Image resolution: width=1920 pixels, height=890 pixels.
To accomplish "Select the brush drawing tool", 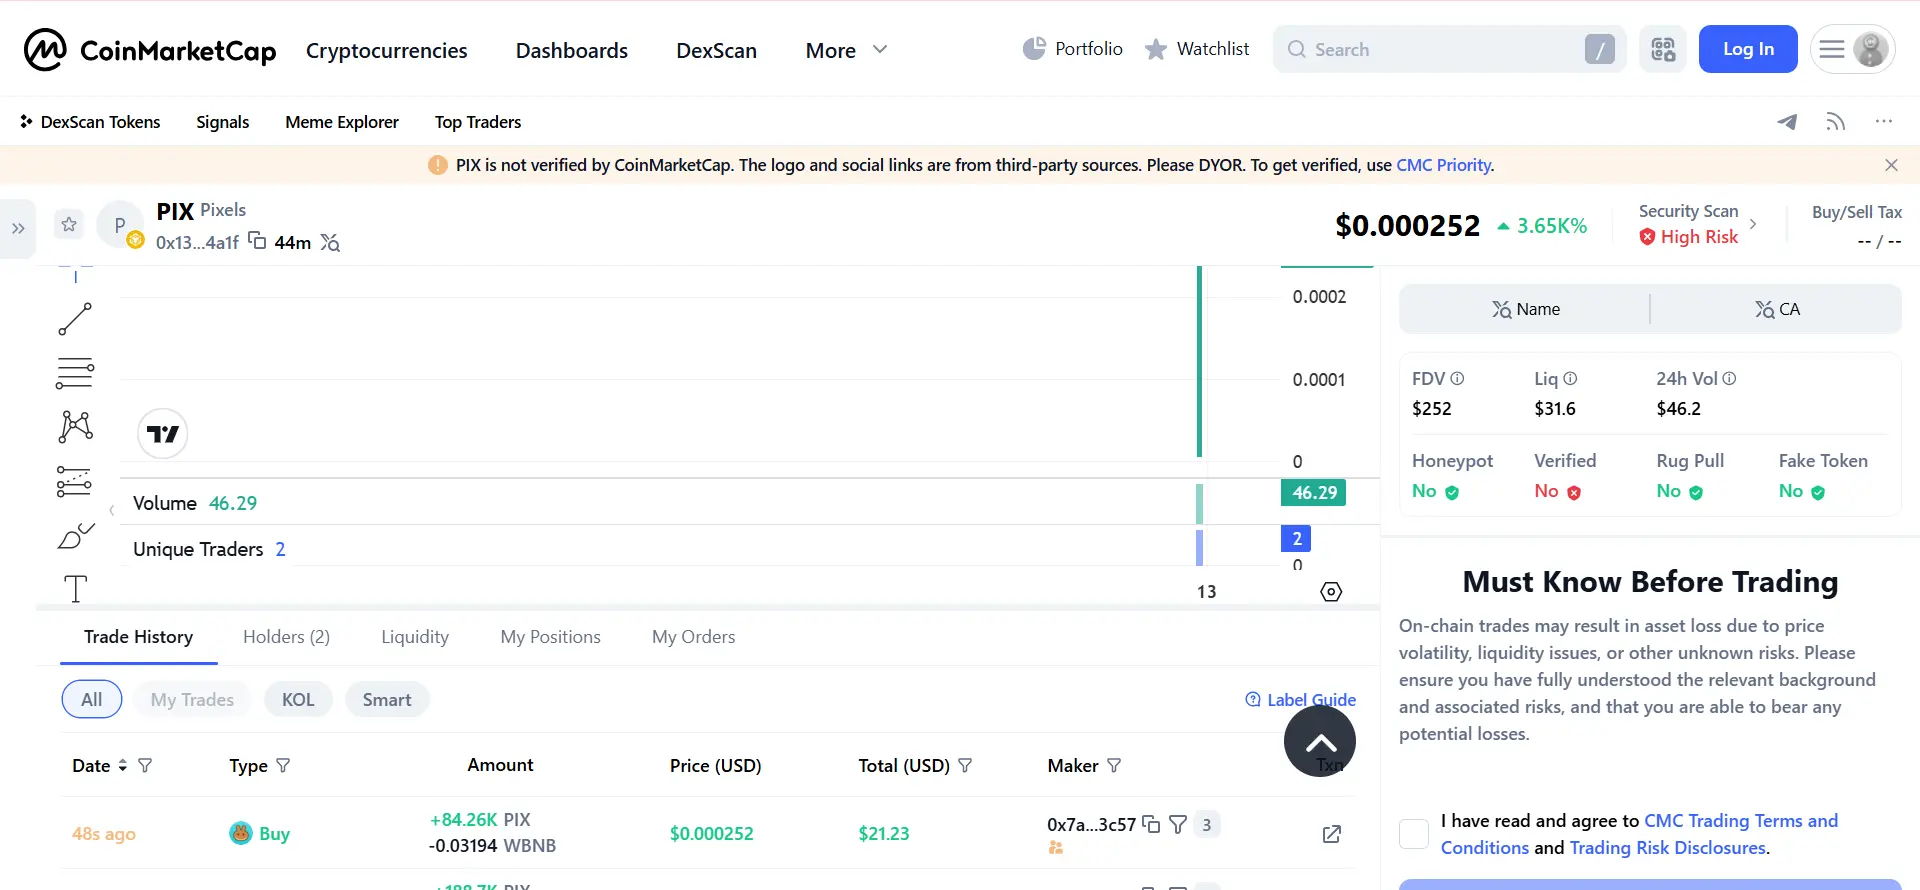I will 75,536.
